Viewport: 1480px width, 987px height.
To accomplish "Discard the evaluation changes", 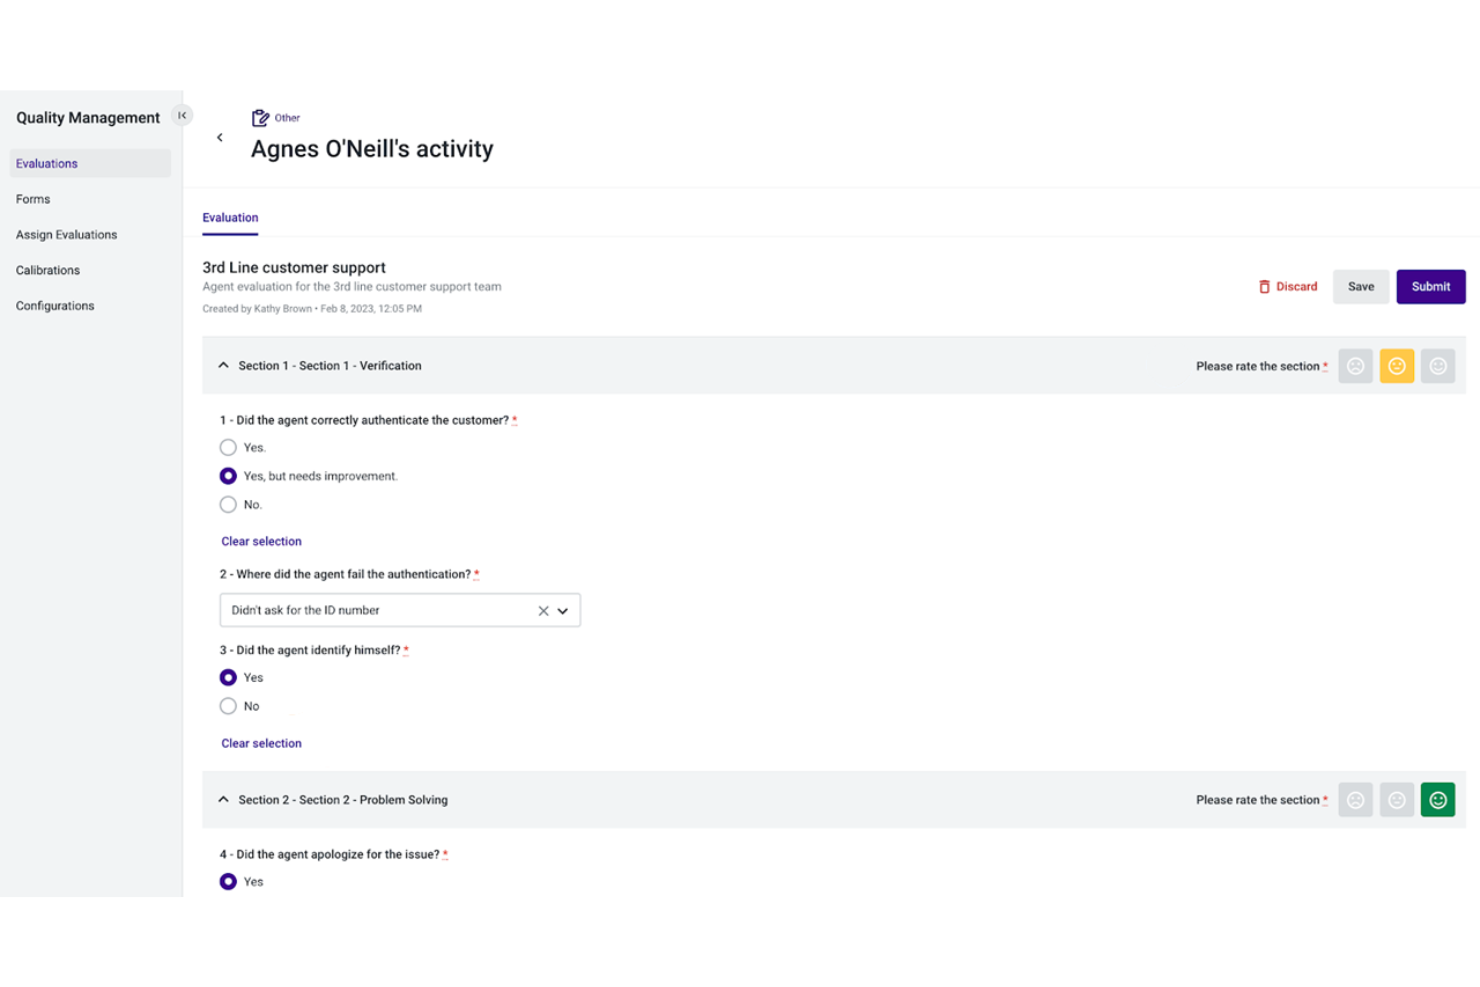I will pyautogui.click(x=1288, y=286).
